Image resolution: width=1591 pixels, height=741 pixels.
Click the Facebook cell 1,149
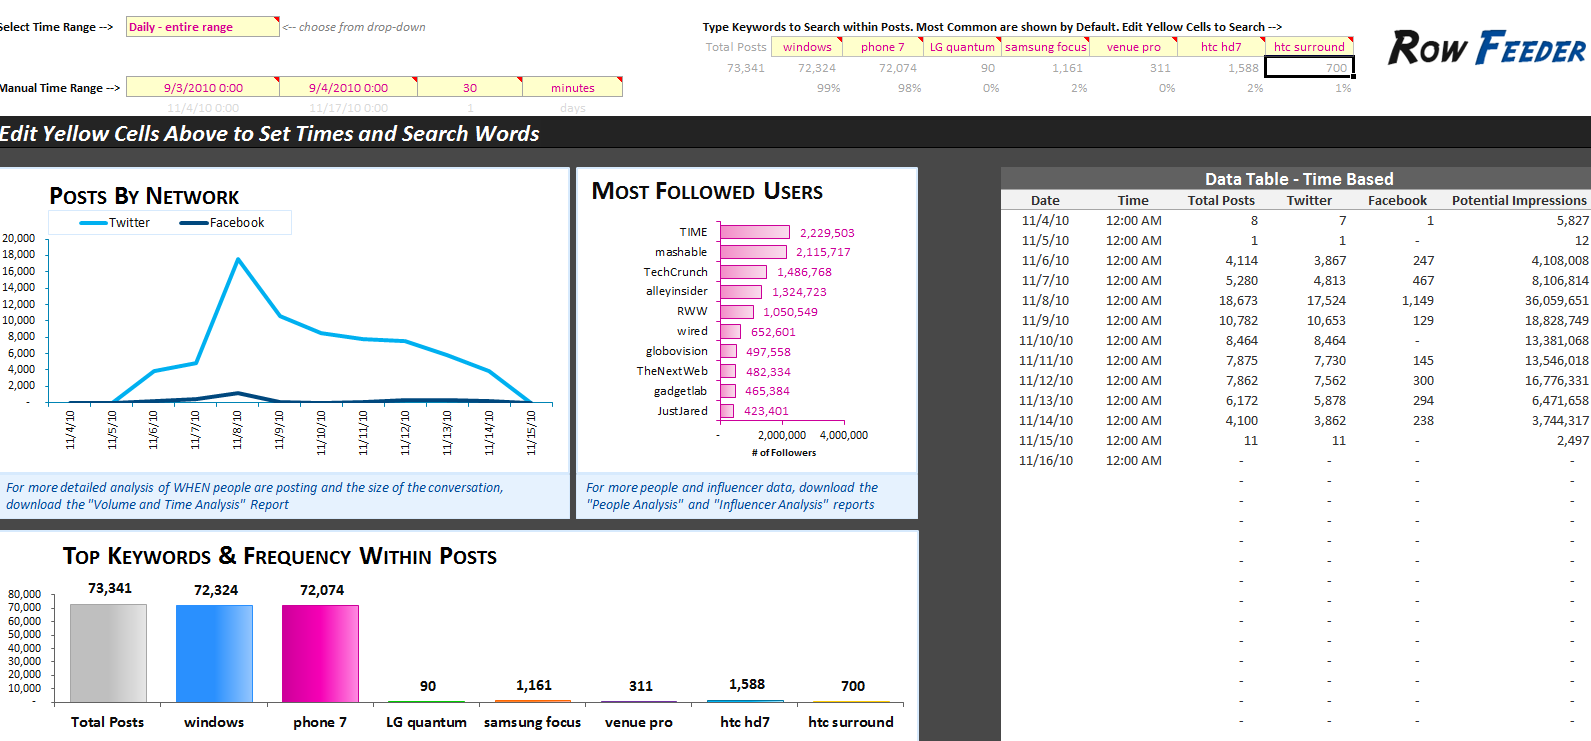(1417, 300)
